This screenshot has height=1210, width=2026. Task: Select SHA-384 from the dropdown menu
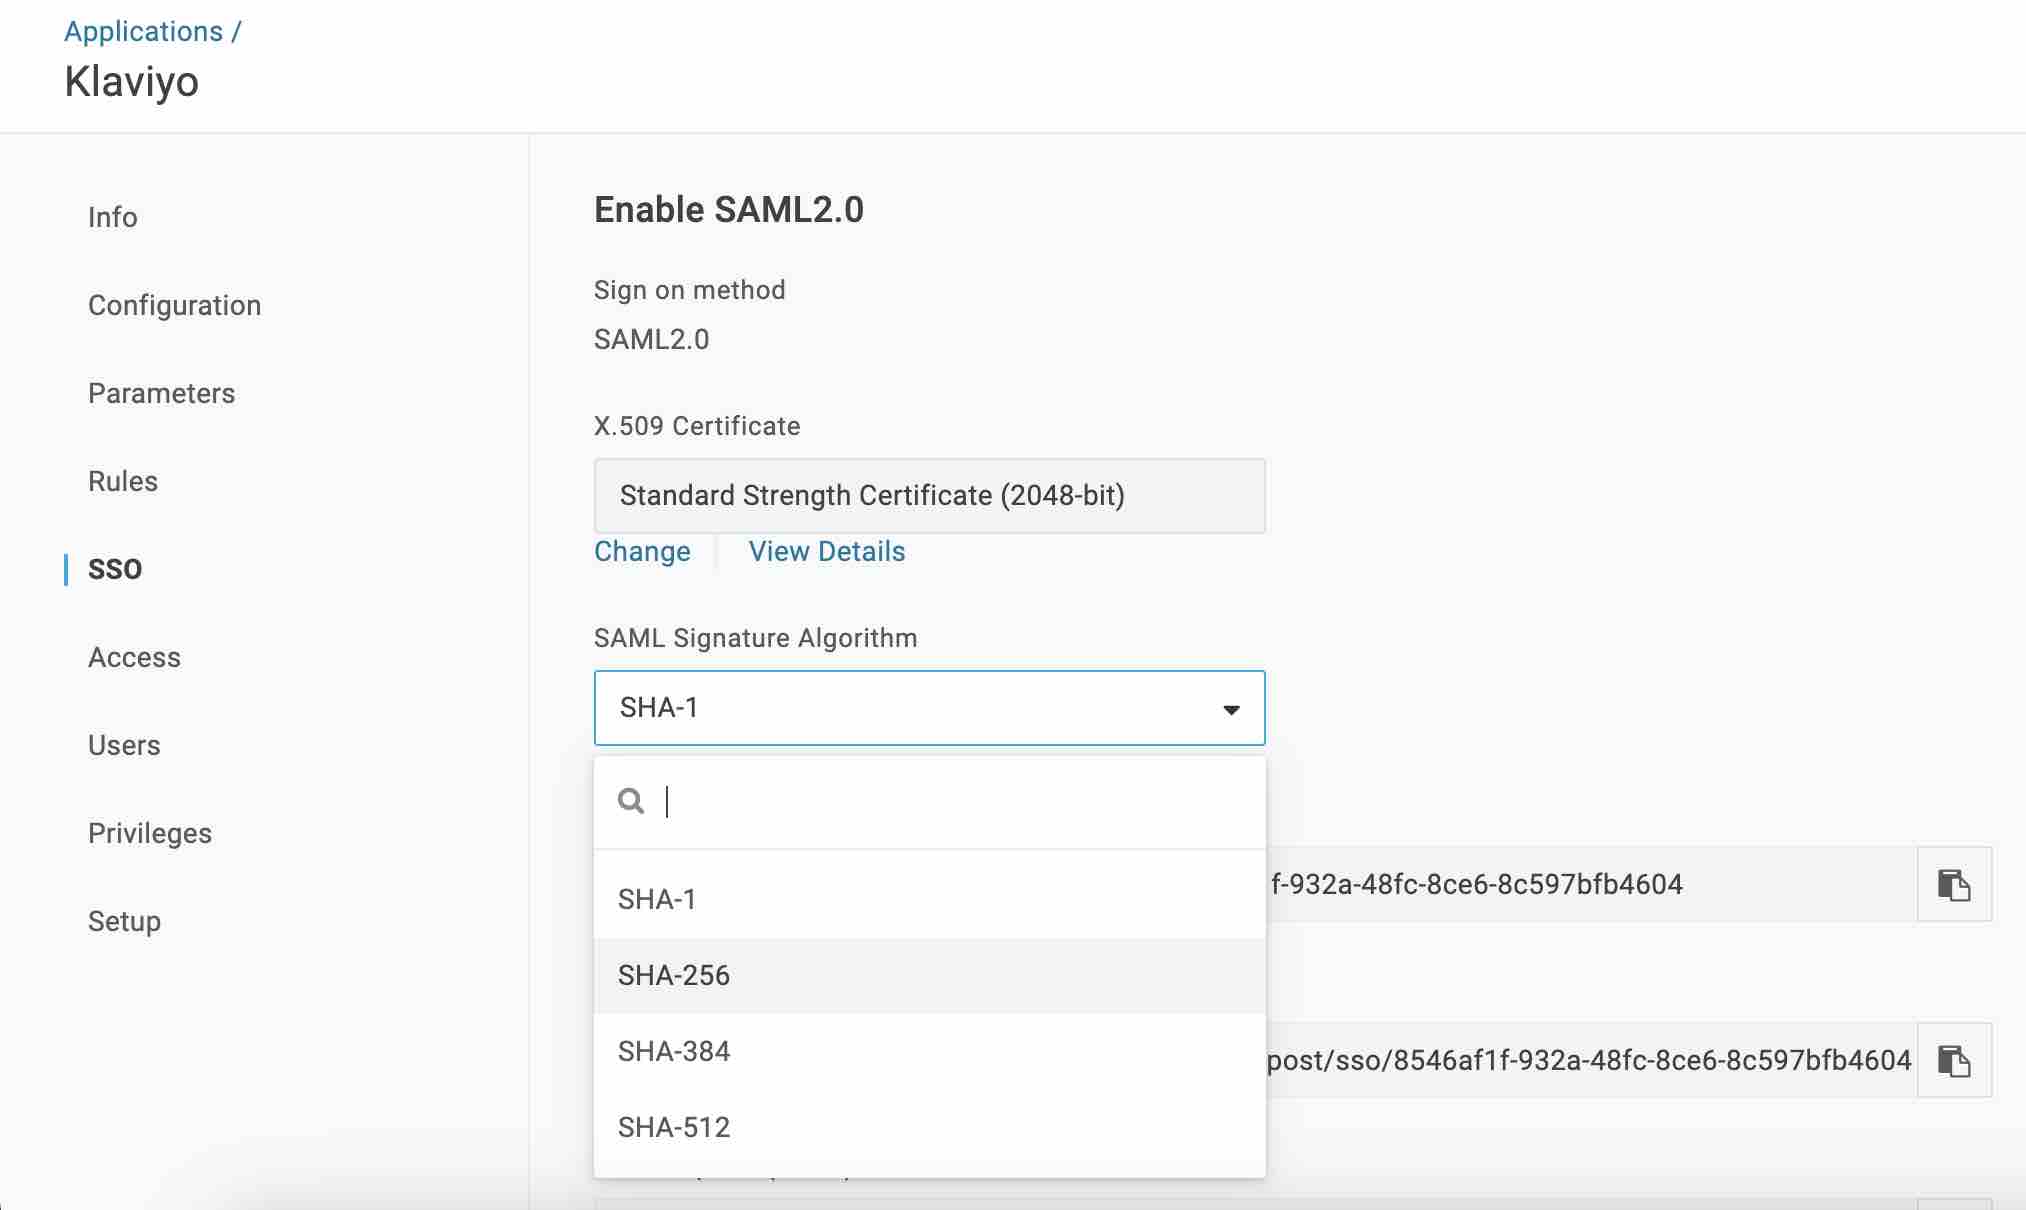pyautogui.click(x=674, y=1050)
